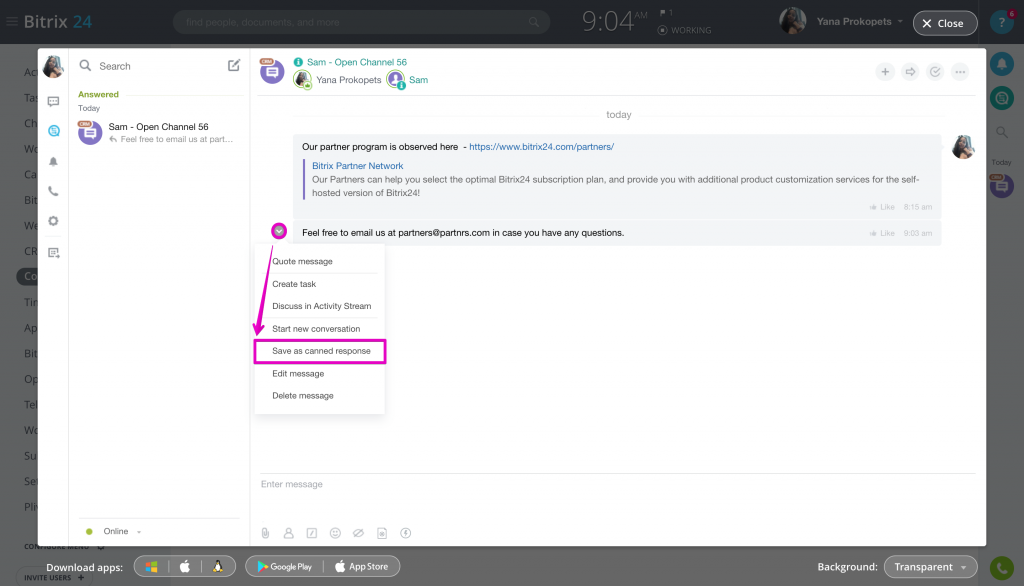Click the teal bell notification icon on the right
This screenshot has width=1024, height=586.
tap(1002, 64)
